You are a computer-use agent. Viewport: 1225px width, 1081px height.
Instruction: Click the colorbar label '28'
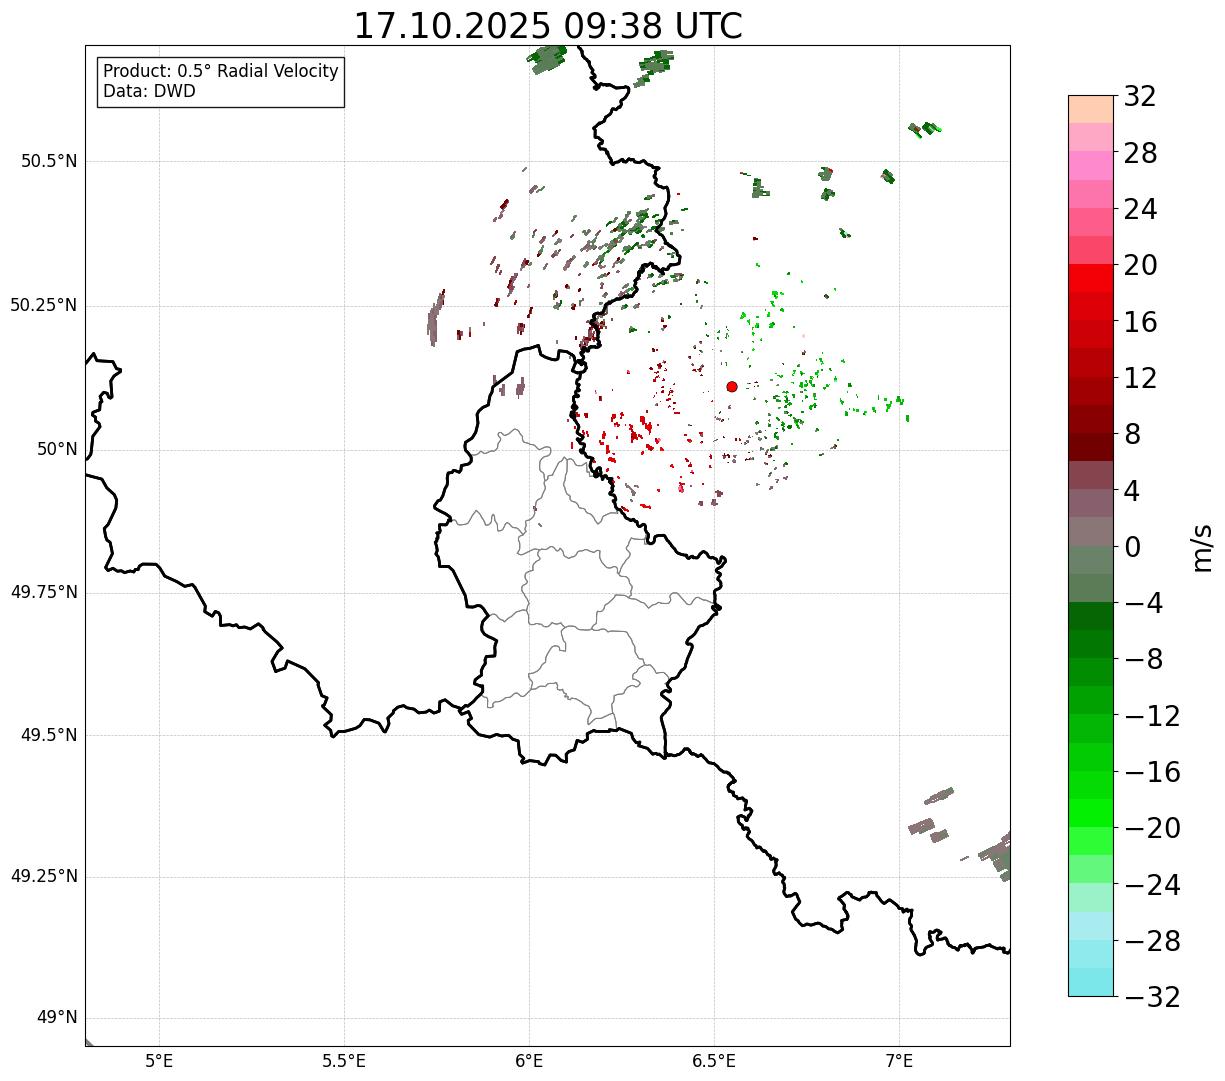pos(1140,153)
